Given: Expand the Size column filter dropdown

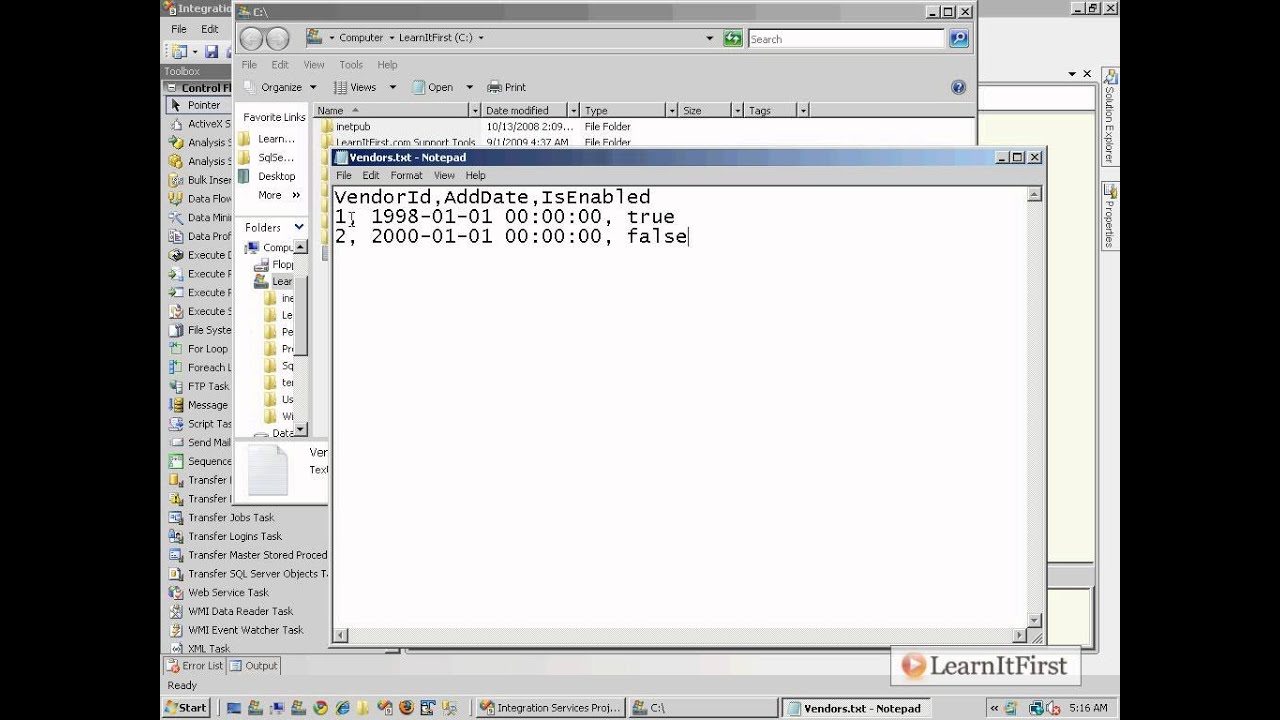Looking at the screenshot, I should (x=737, y=110).
